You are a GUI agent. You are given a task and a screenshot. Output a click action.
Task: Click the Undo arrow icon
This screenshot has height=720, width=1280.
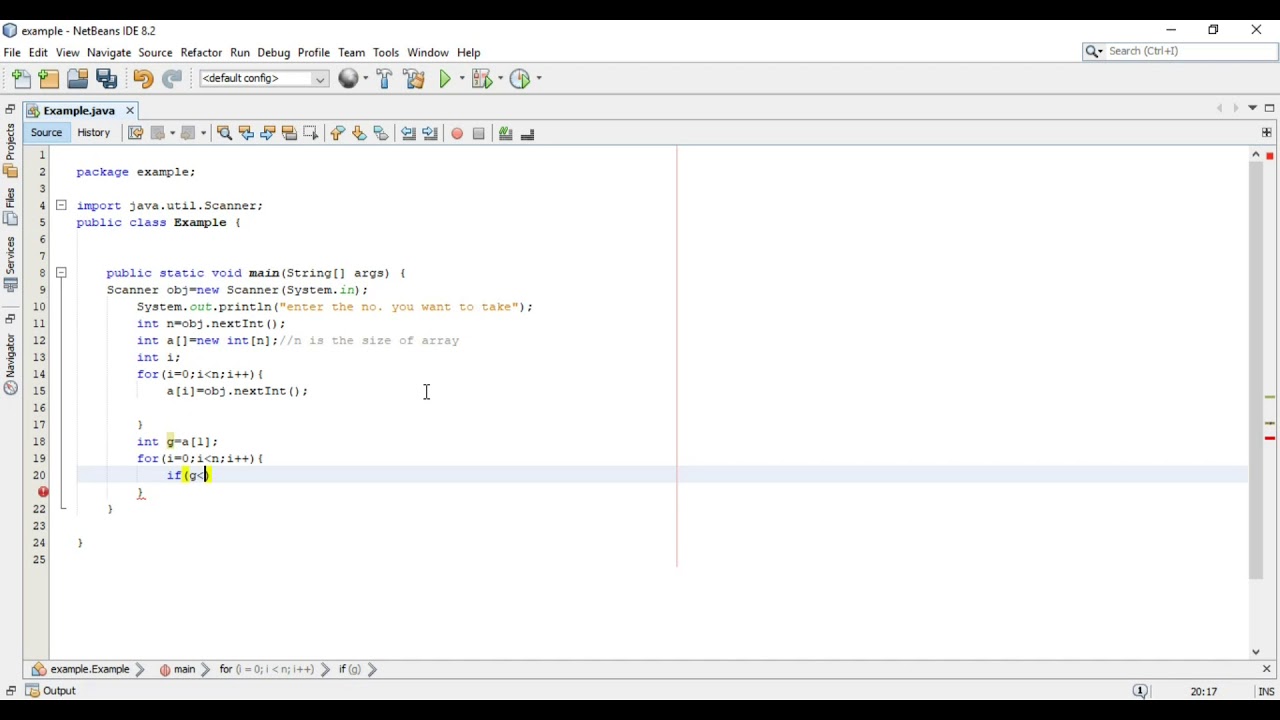[x=143, y=78]
